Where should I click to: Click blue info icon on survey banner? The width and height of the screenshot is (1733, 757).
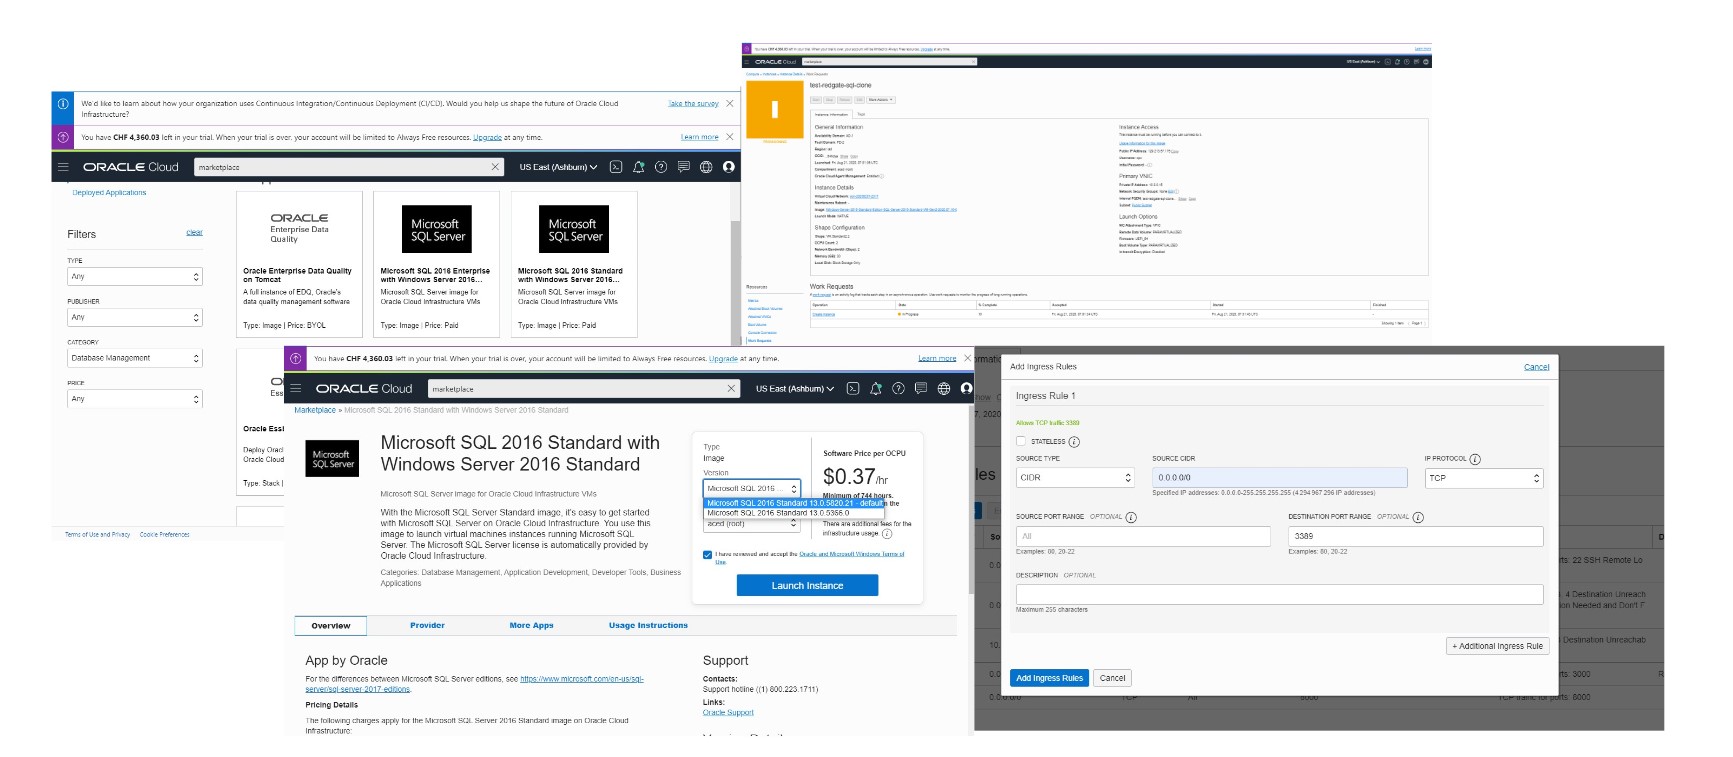click(63, 103)
